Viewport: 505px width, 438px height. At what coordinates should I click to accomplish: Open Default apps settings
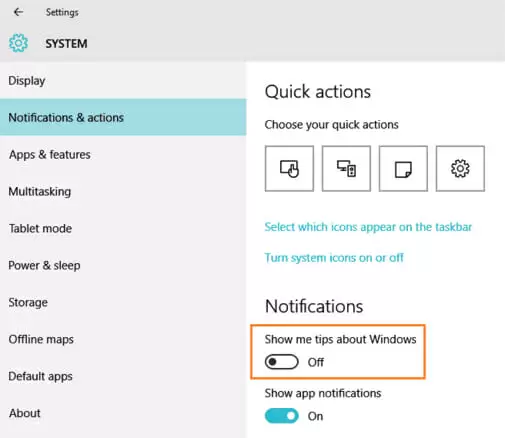point(123,376)
